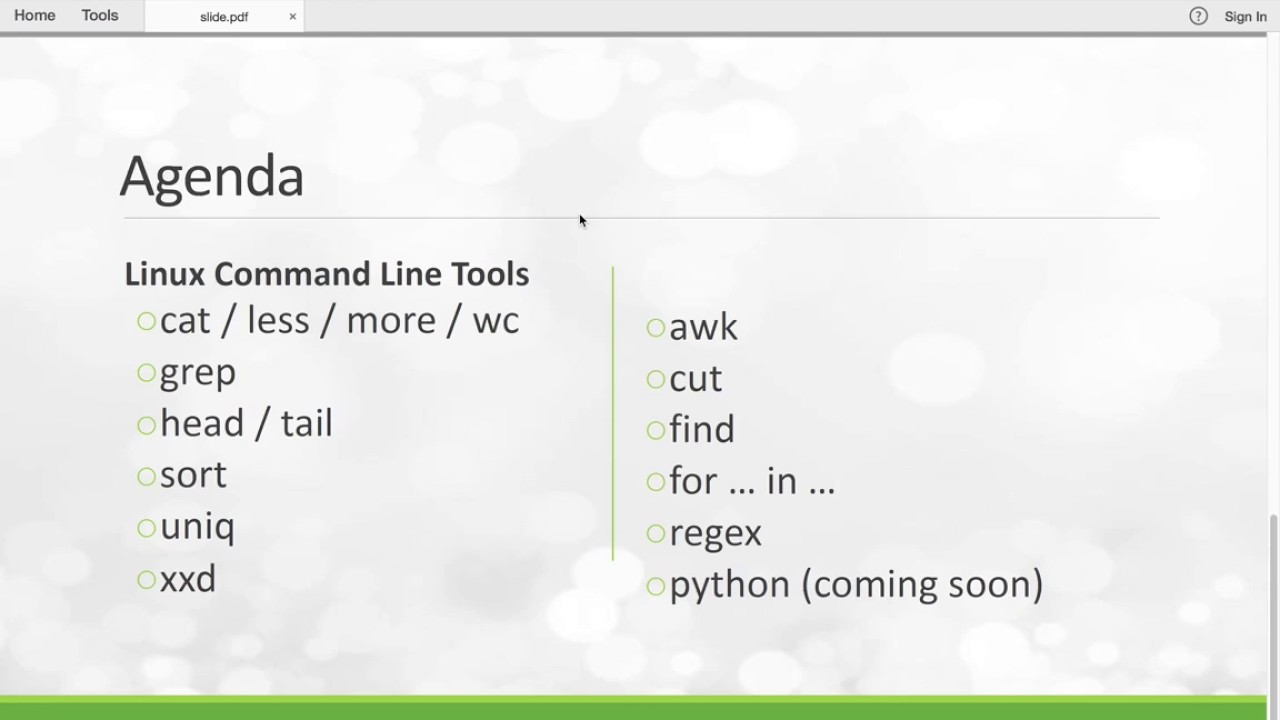Select the slide.pdf document tab
This screenshot has height=720, width=1280.
click(223, 17)
